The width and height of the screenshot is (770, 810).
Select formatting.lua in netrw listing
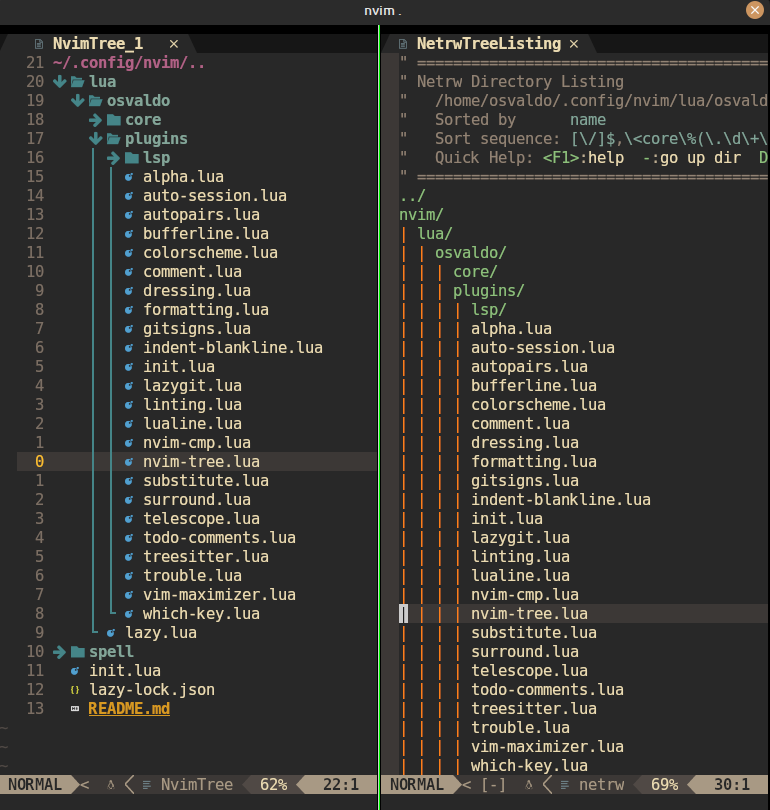click(x=534, y=462)
